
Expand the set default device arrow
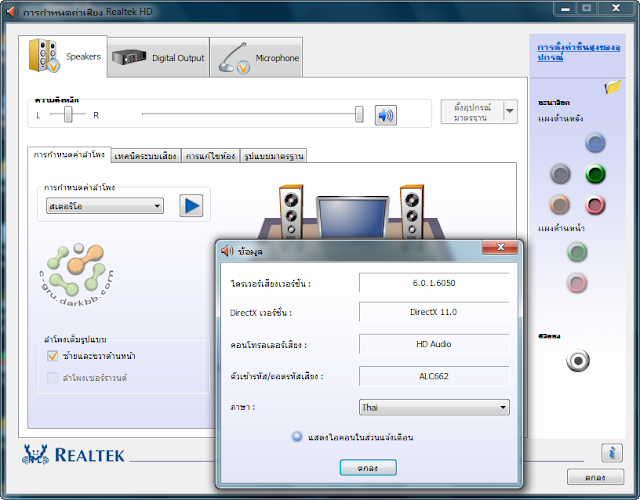pyautogui.click(x=510, y=111)
